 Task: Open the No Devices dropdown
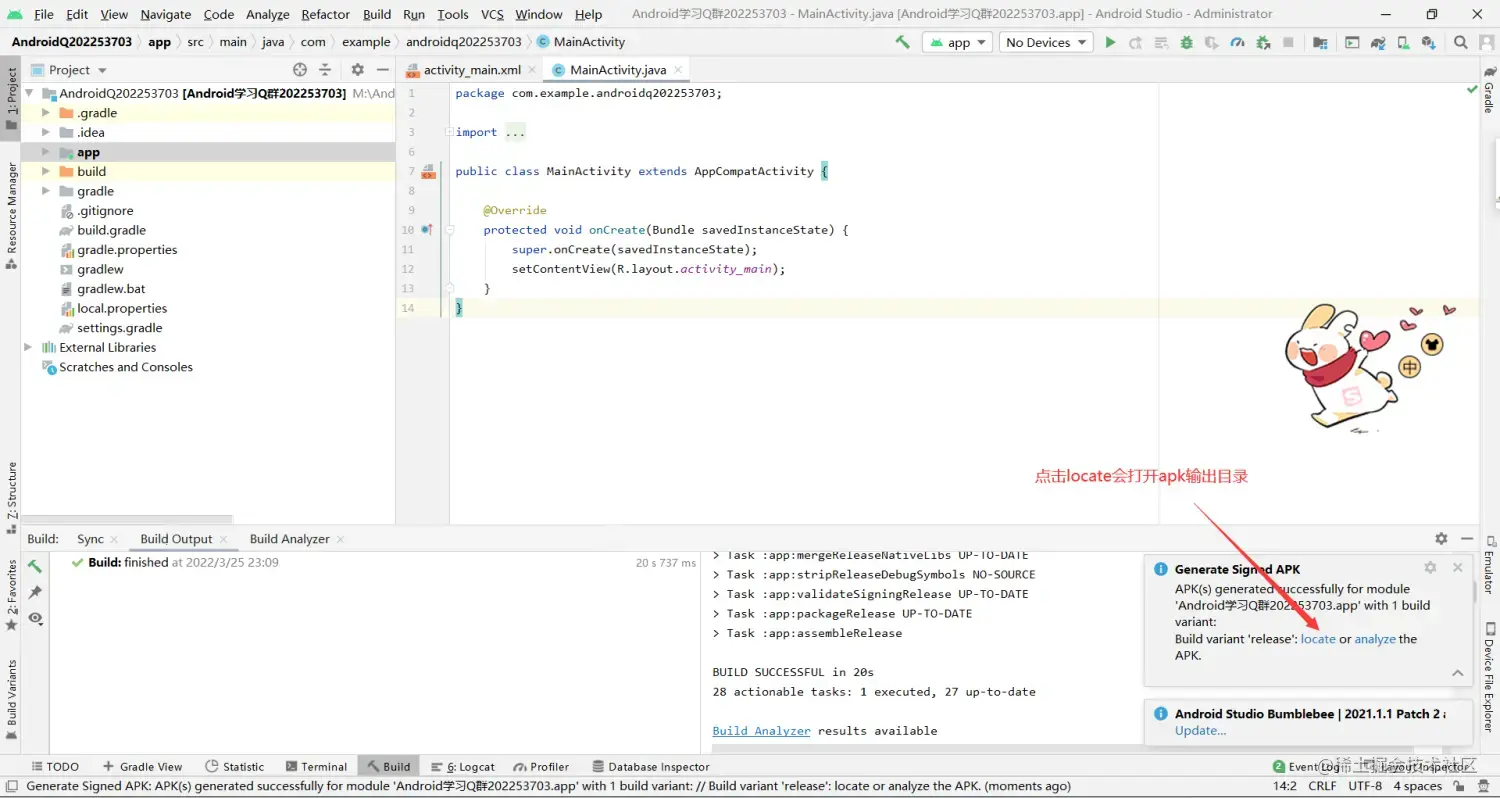pos(1046,42)
